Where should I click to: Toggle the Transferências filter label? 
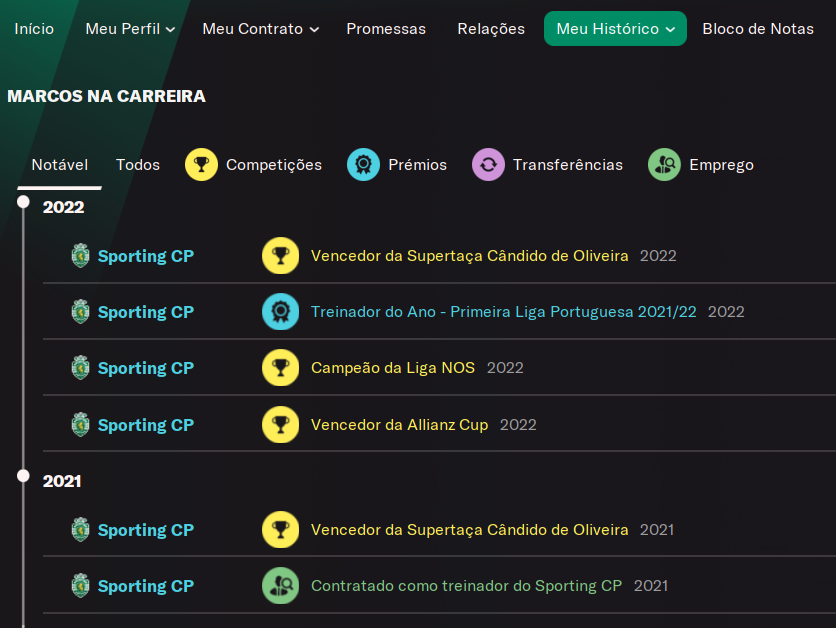tap(568, 165)
